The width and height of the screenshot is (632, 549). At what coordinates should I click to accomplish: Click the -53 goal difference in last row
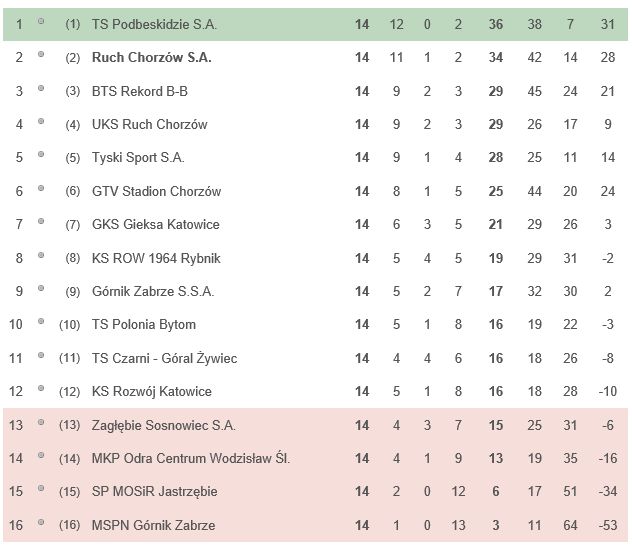click(608, 525)
